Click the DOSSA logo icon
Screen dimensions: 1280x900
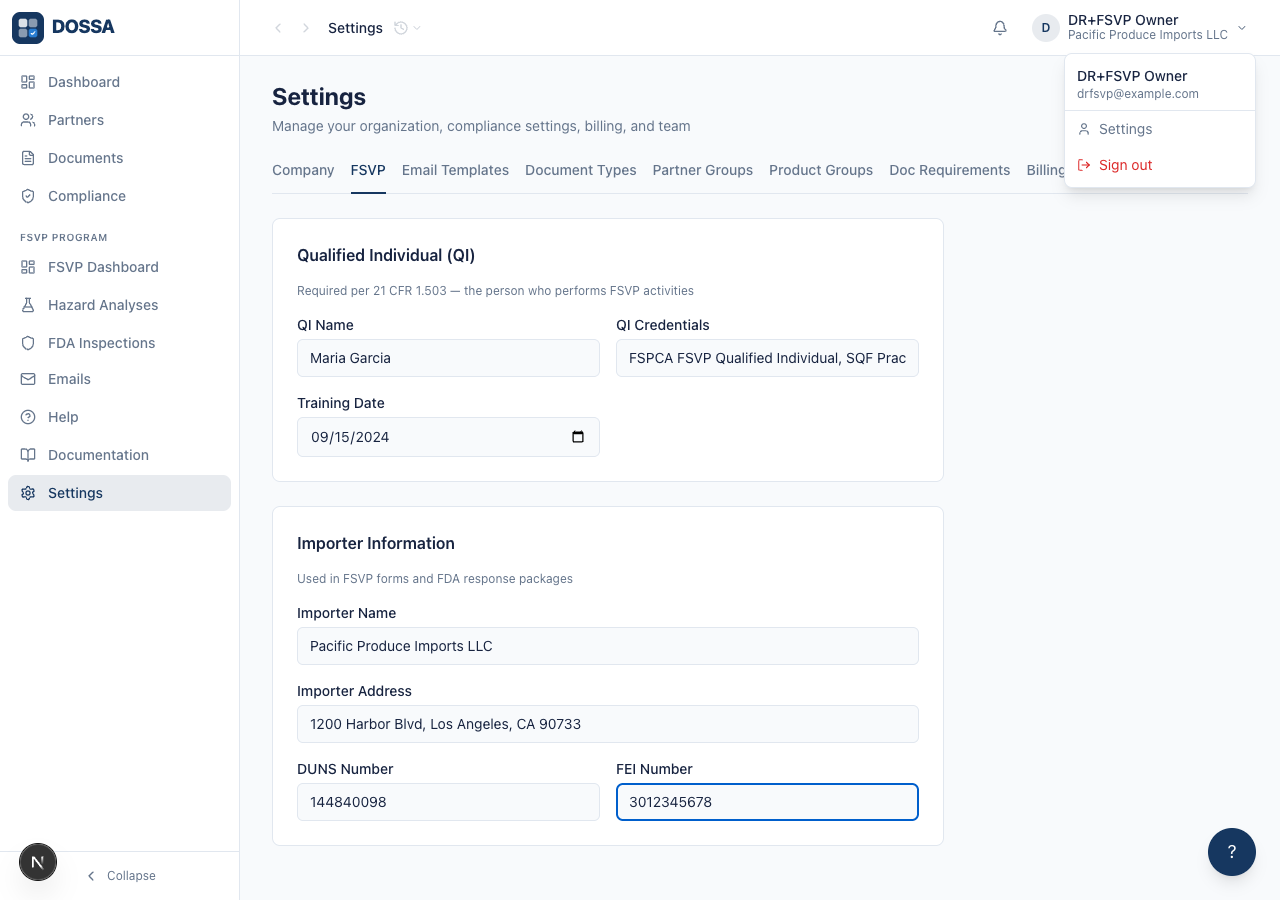[x=28, y=28]
